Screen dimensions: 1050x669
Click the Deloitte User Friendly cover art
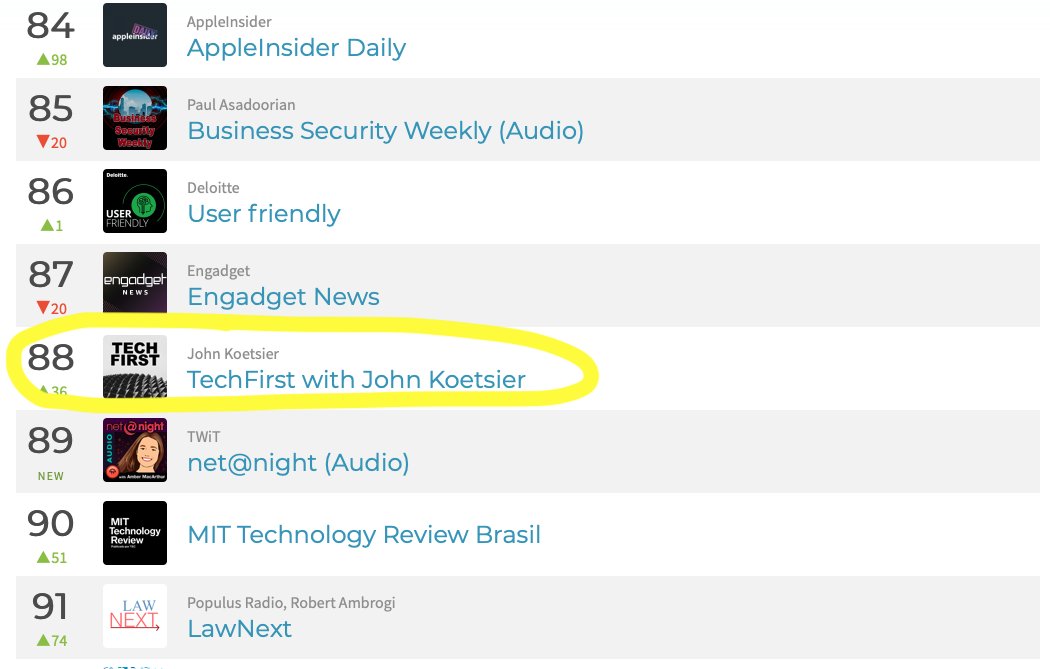tap(135, 201)
